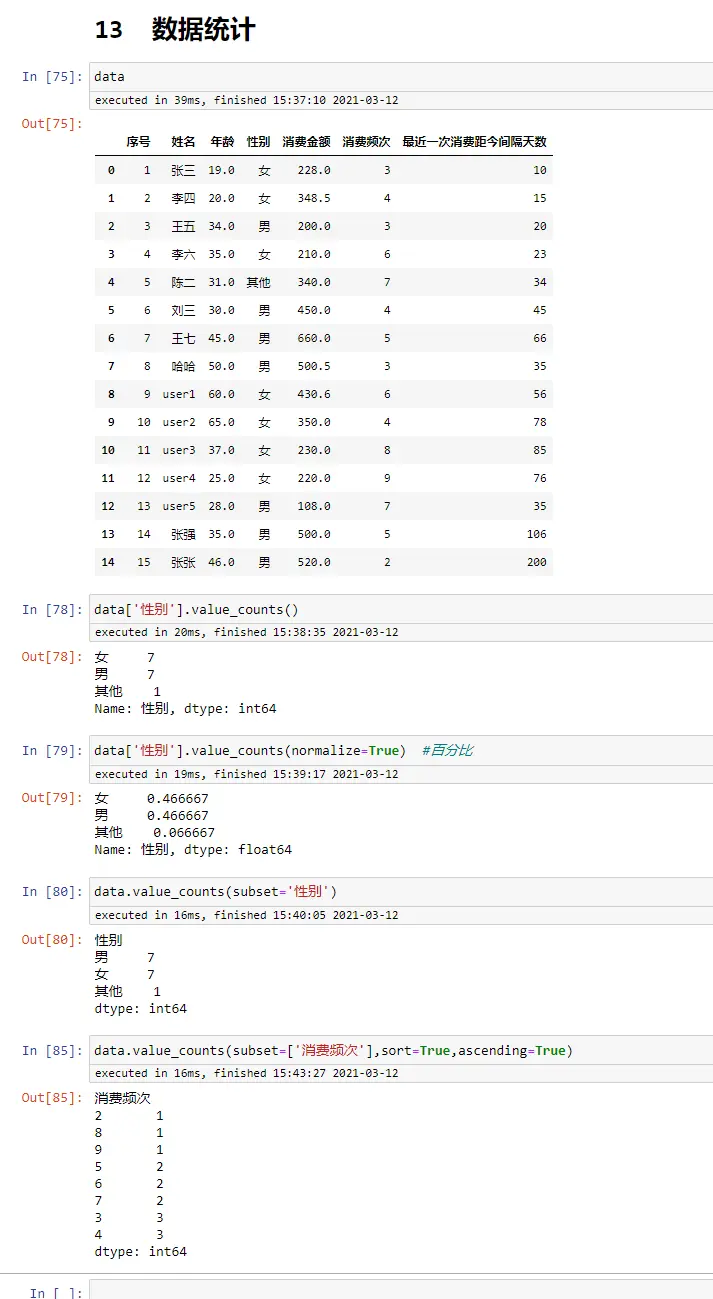Select the value_counts() code cell In [78]
Viewport: 713px width, 1299px height.
tap(400, 610)
